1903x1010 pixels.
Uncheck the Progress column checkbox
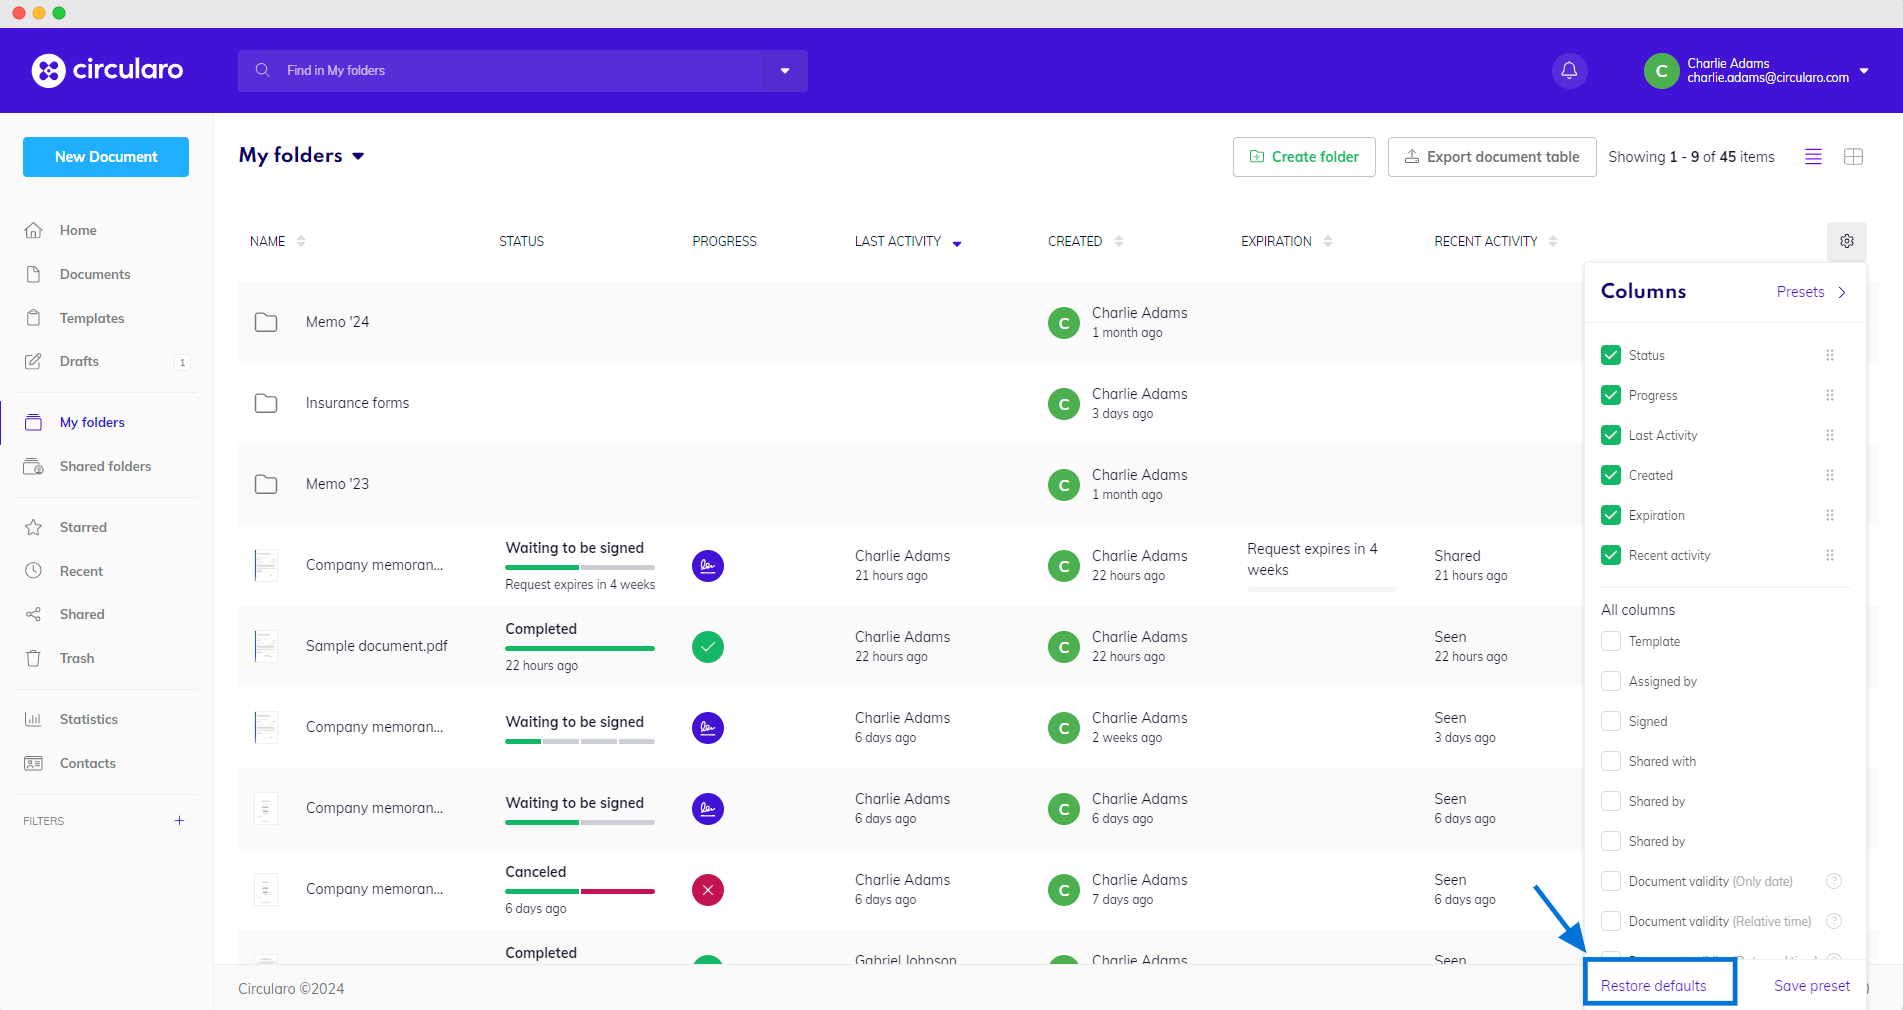pos(1611,395)
